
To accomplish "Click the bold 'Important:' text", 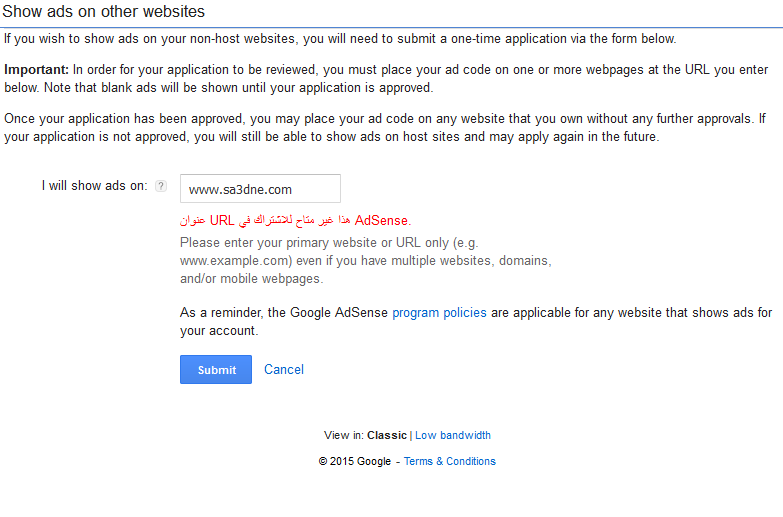I will (x=36, y=69).
